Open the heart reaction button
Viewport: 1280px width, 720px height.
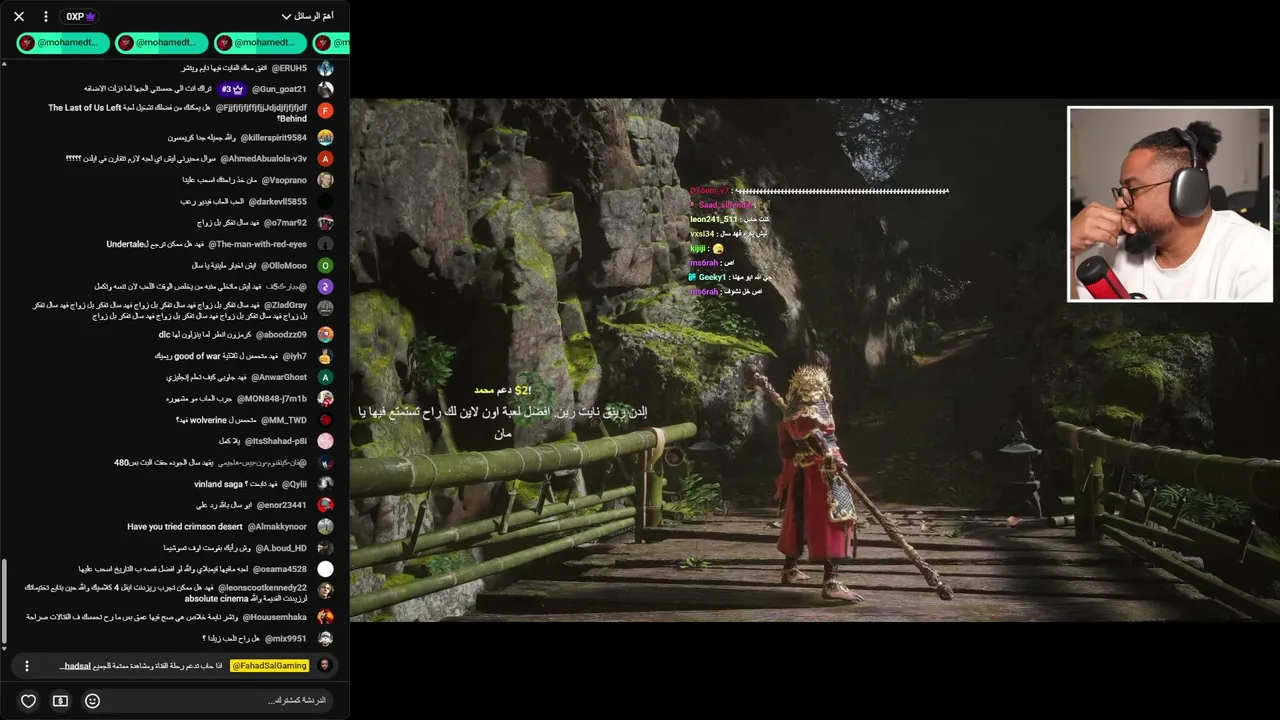click(28, 701)
